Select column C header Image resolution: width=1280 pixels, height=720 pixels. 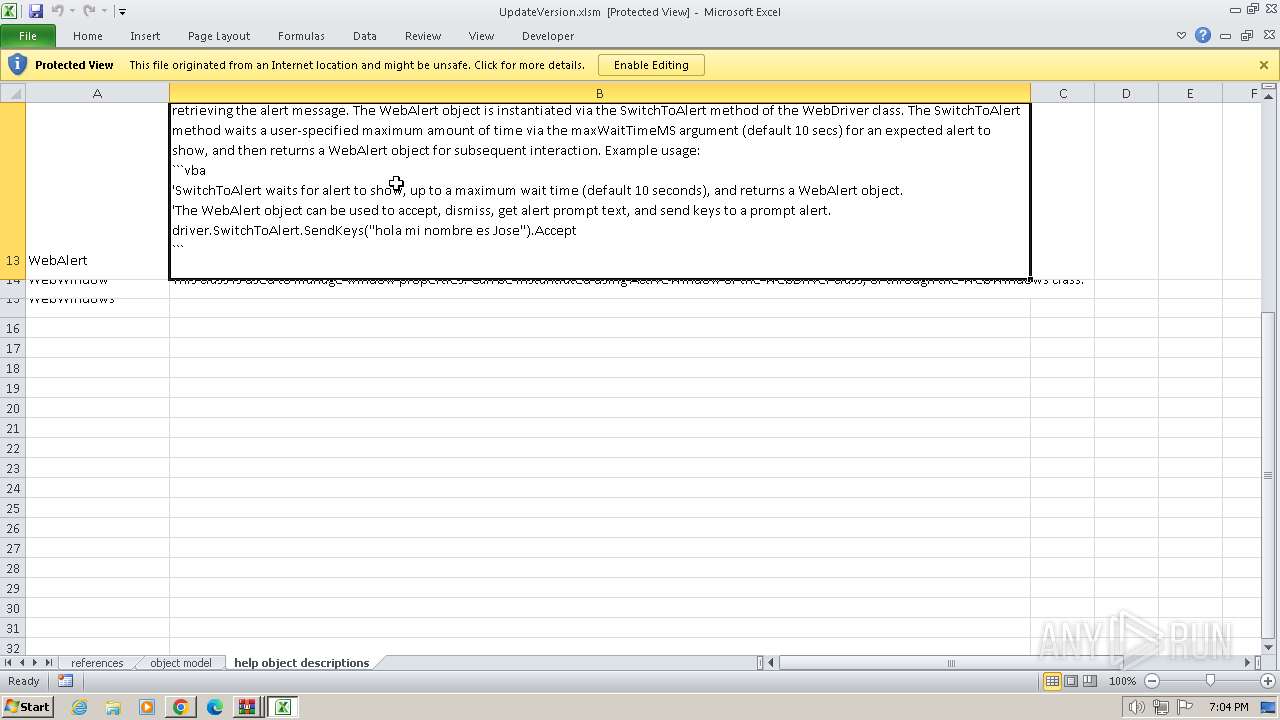coord(1063,93)
